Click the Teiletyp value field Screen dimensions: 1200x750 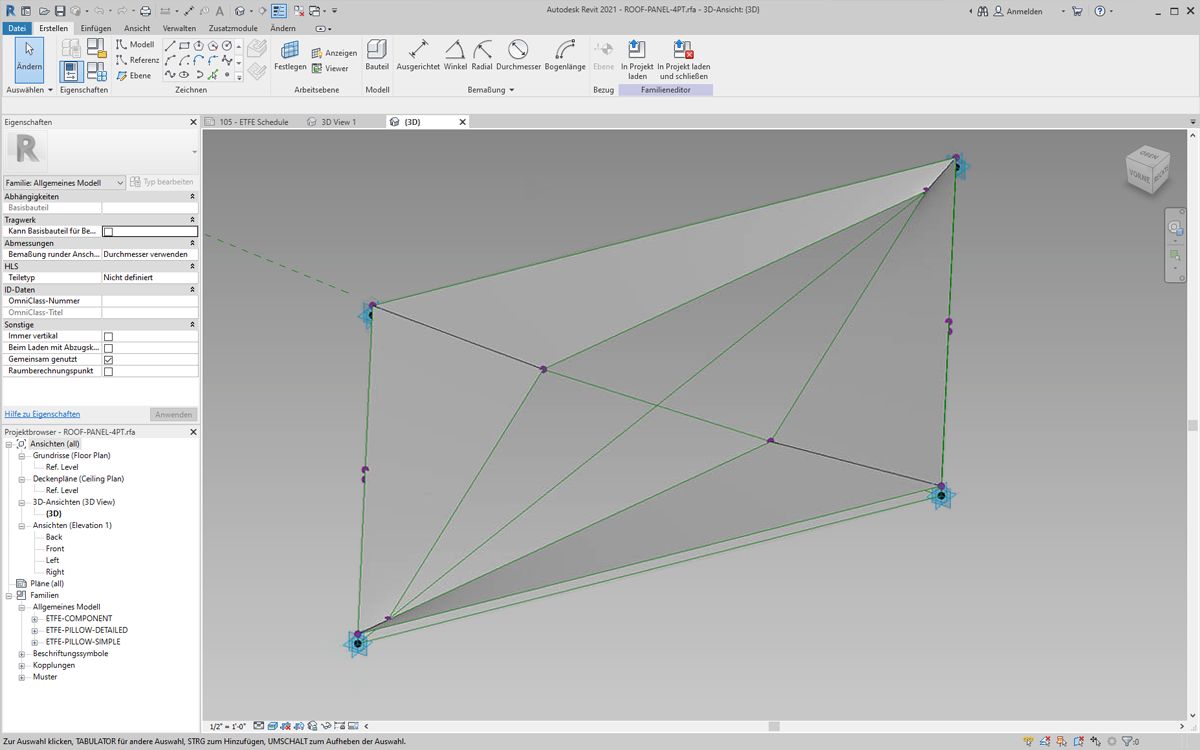click(x=150, y=277)
